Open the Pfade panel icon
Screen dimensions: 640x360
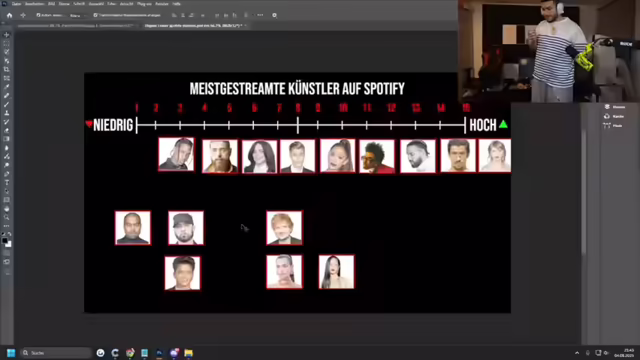point(607,126)
